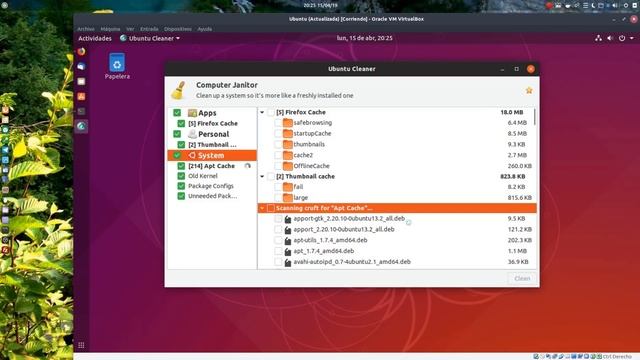The height and width of the screenshot is (360, 640).
Task: Click the 823.8 KB Thumbnail cache size value
Action: pos(513,176)
